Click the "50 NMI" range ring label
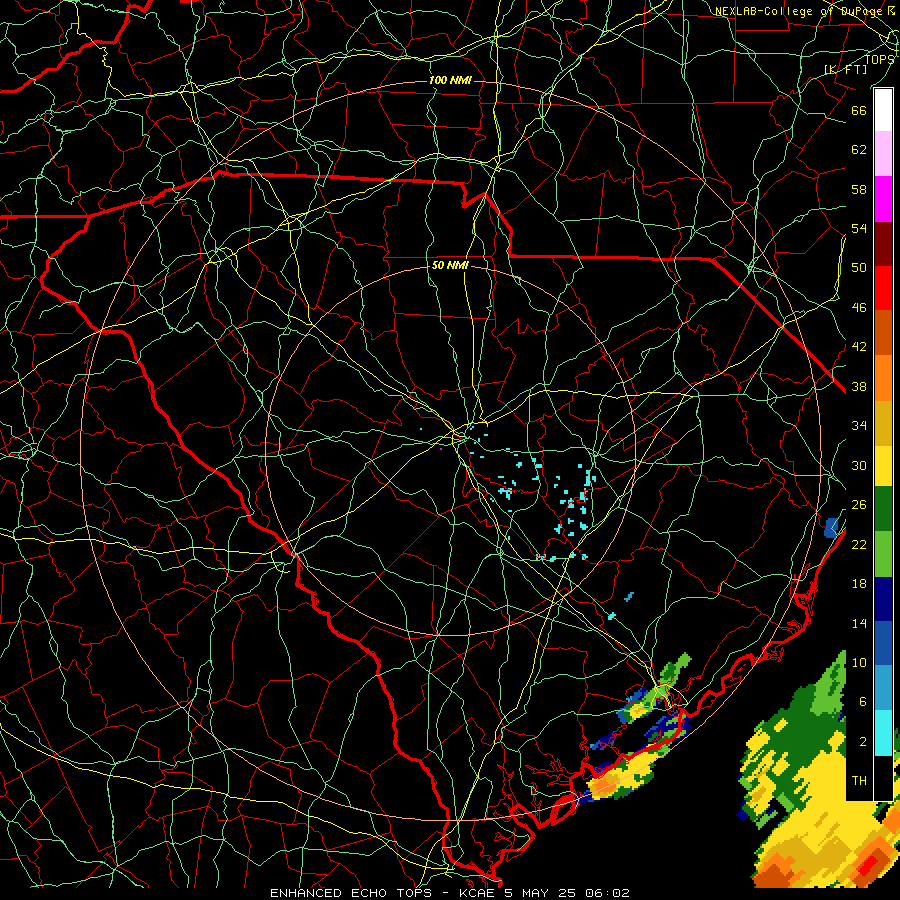 450,265
